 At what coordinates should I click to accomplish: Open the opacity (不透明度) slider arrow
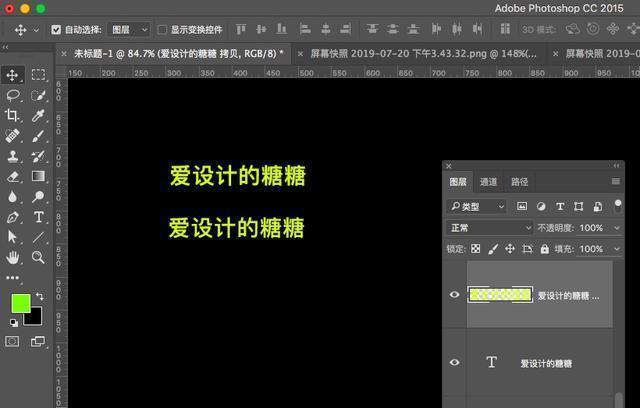pyautogui.click(x=617, y=228)
